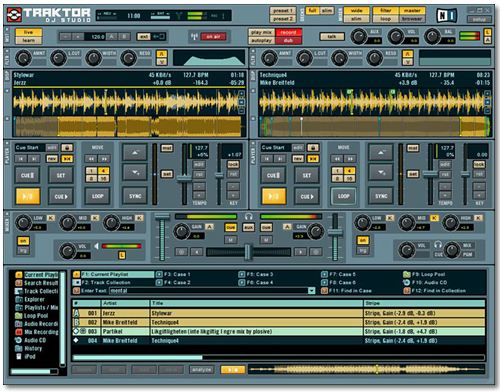Click the broadcast antenna icon
Screen dimensions: 500x392
(x=194, y=36)
